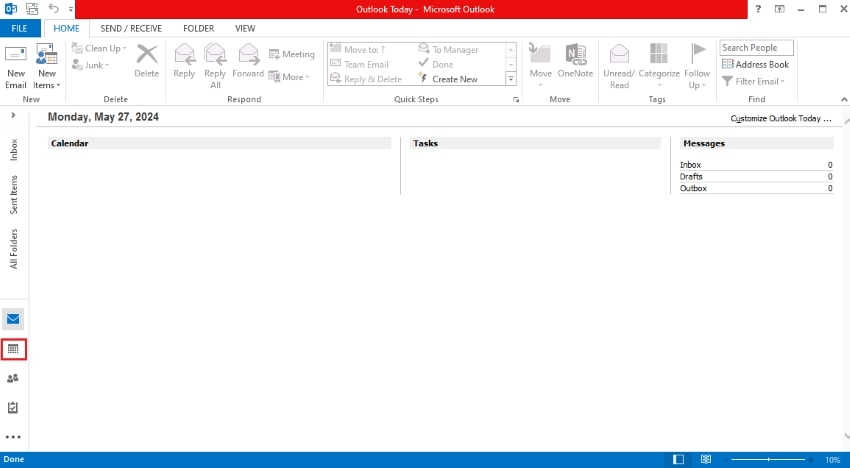Image resolution: width=850 pixels, height=468 pixels.
Task: Switch to the SEND / RECEIVE tab
Action: point(131,28)
